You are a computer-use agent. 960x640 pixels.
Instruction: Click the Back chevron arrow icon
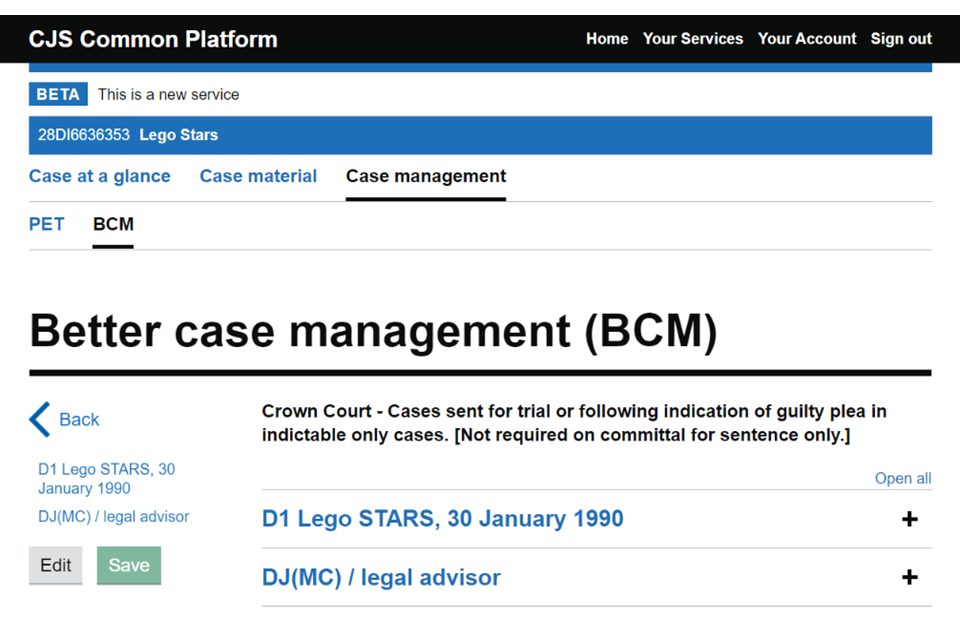click(40, 420)
